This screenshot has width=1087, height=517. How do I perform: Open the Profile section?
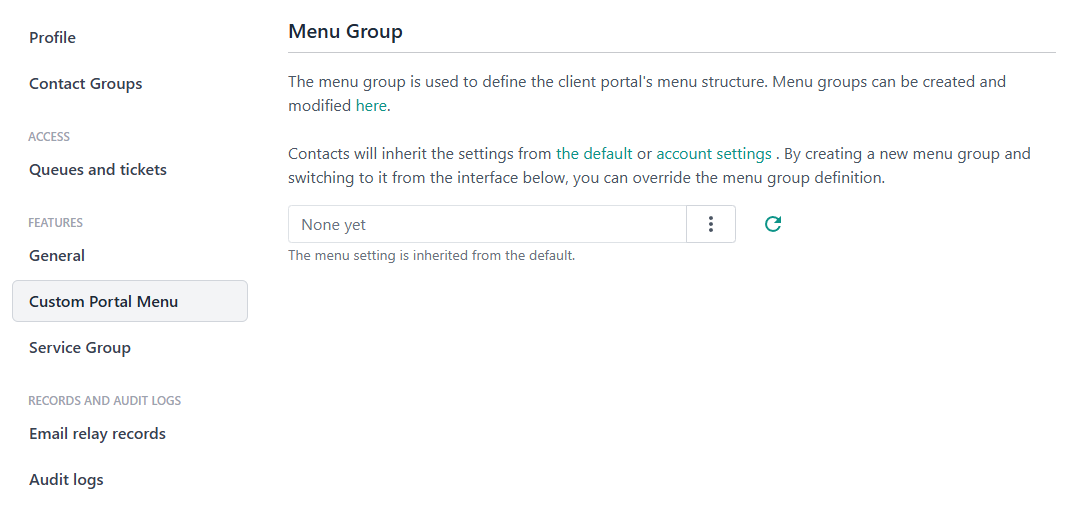[52, 38]
